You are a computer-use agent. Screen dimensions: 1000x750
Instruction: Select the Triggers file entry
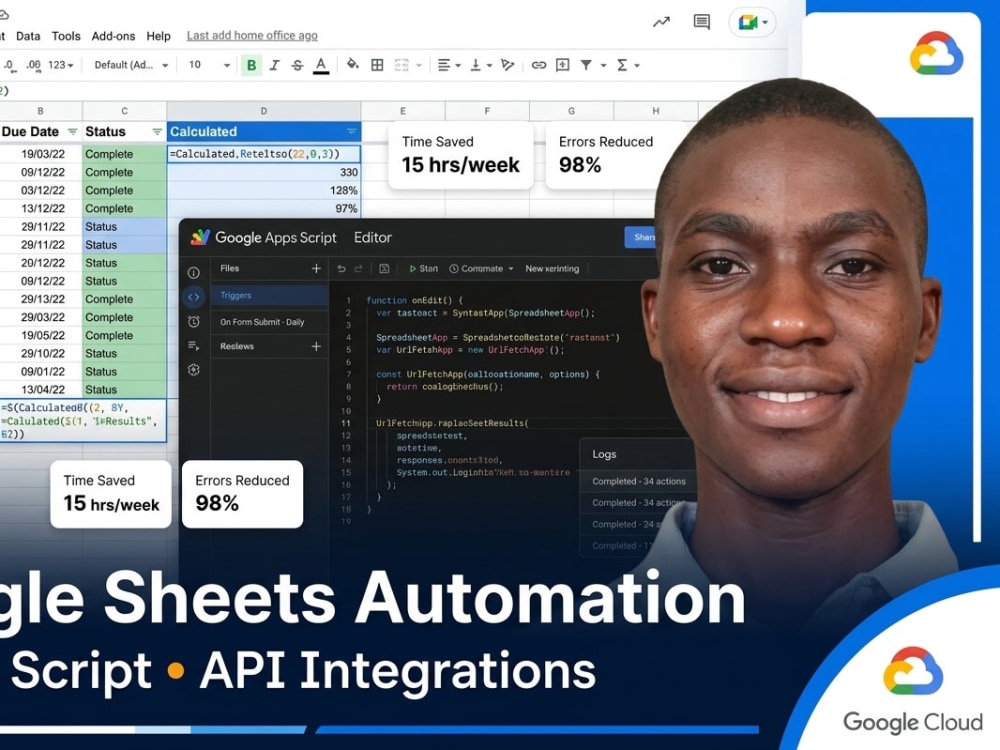pos(269,295)
